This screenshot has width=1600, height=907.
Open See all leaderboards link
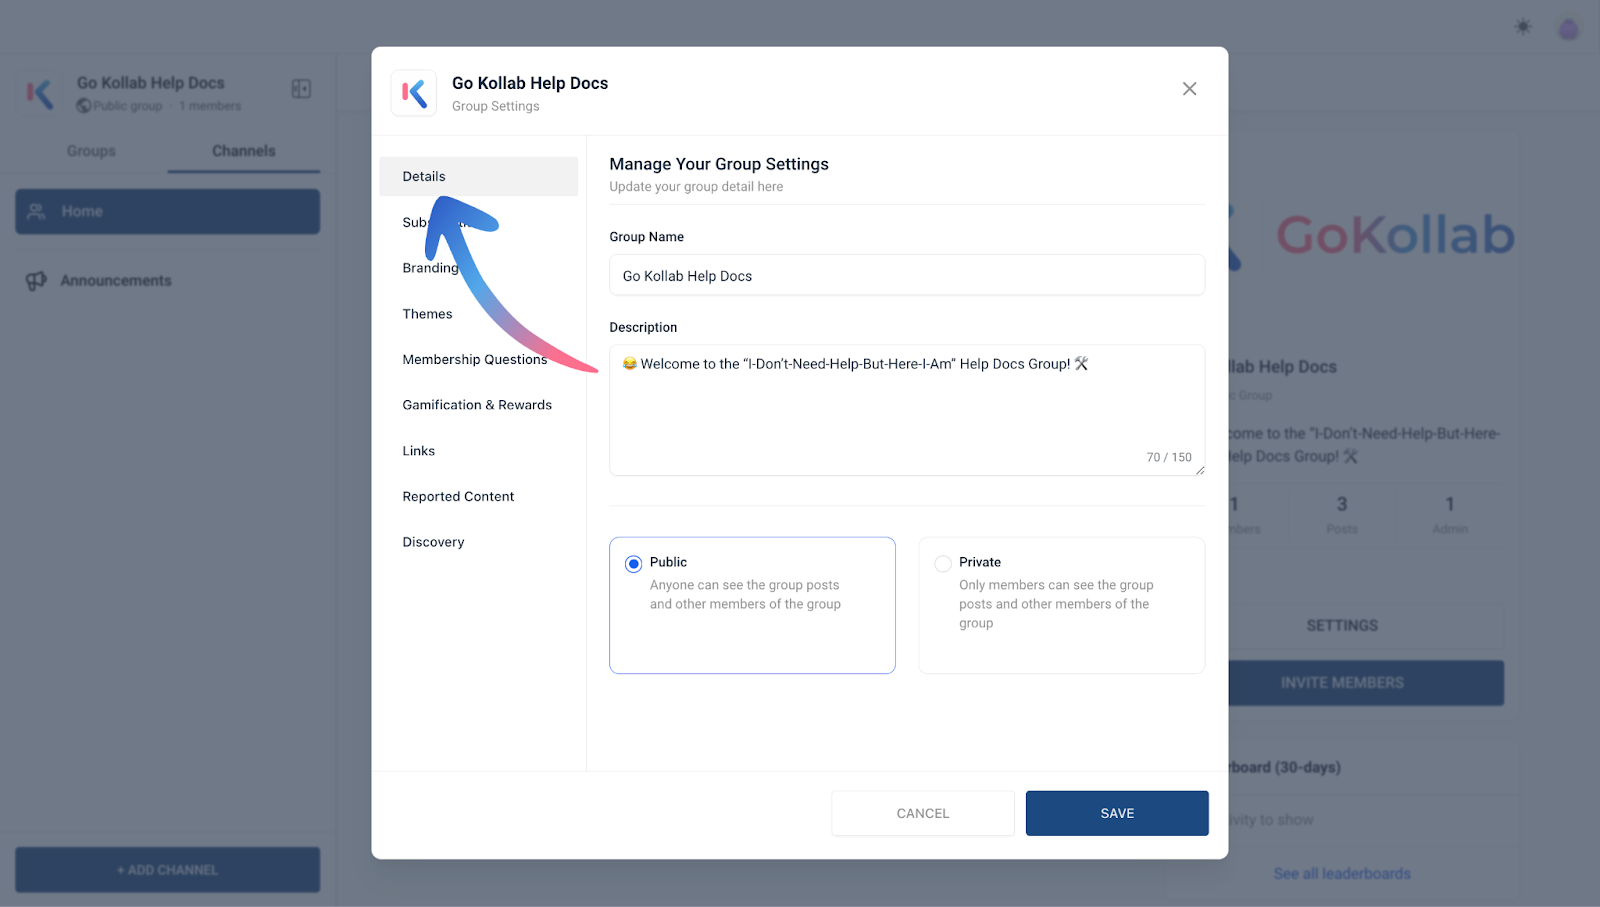pyautogui.click(x=1342, y=874)
